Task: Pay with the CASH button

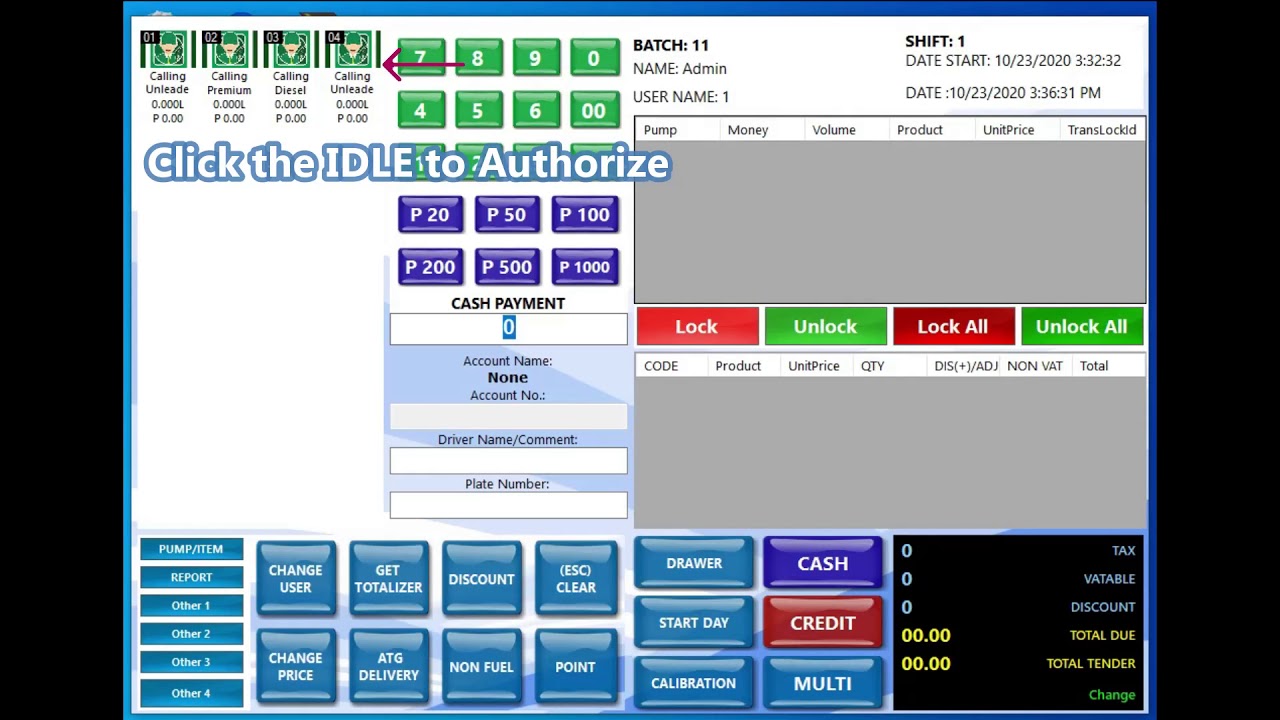Action: 823,564
